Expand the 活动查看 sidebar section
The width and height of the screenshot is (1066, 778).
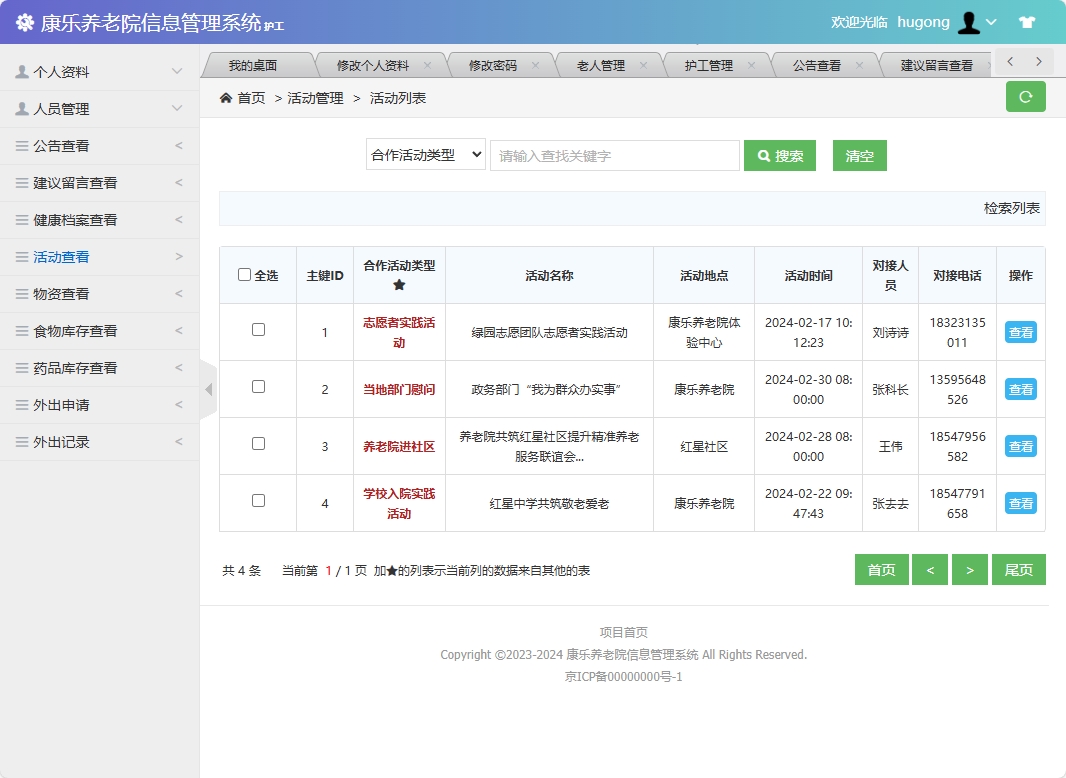[x=61, y=256]
